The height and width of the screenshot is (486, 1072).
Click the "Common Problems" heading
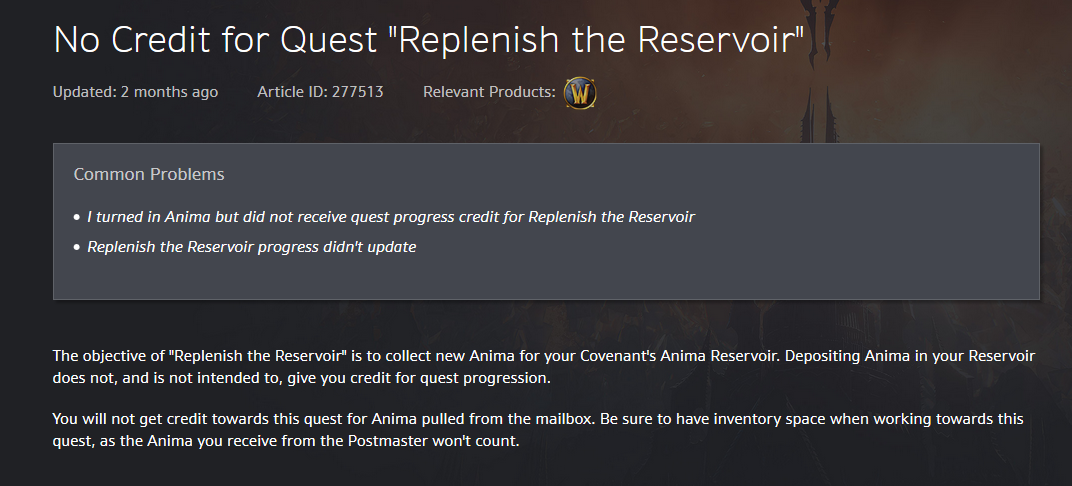[x=149, y=174]
